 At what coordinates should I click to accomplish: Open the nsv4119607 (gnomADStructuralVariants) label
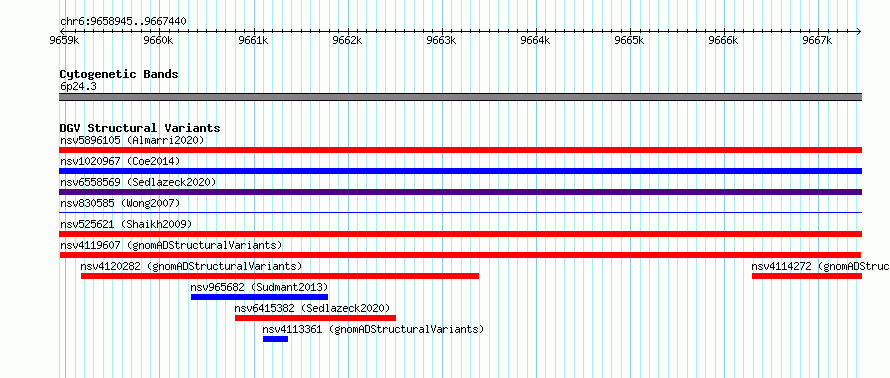tap(171, 245)
